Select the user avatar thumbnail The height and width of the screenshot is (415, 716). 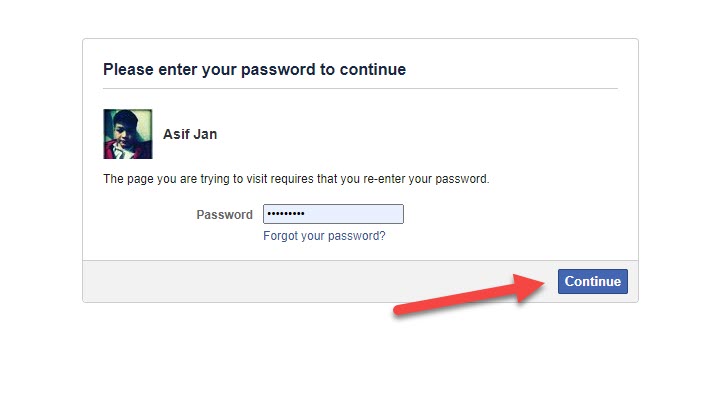128,134
